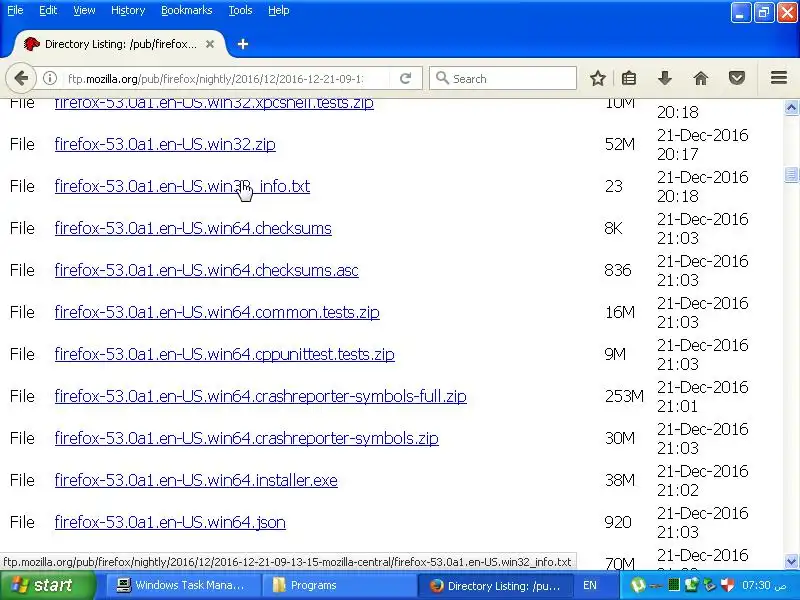Open the Edit menu
Image resolution: width=800 pixels, height=600 pixels.
tap(48, 10)
